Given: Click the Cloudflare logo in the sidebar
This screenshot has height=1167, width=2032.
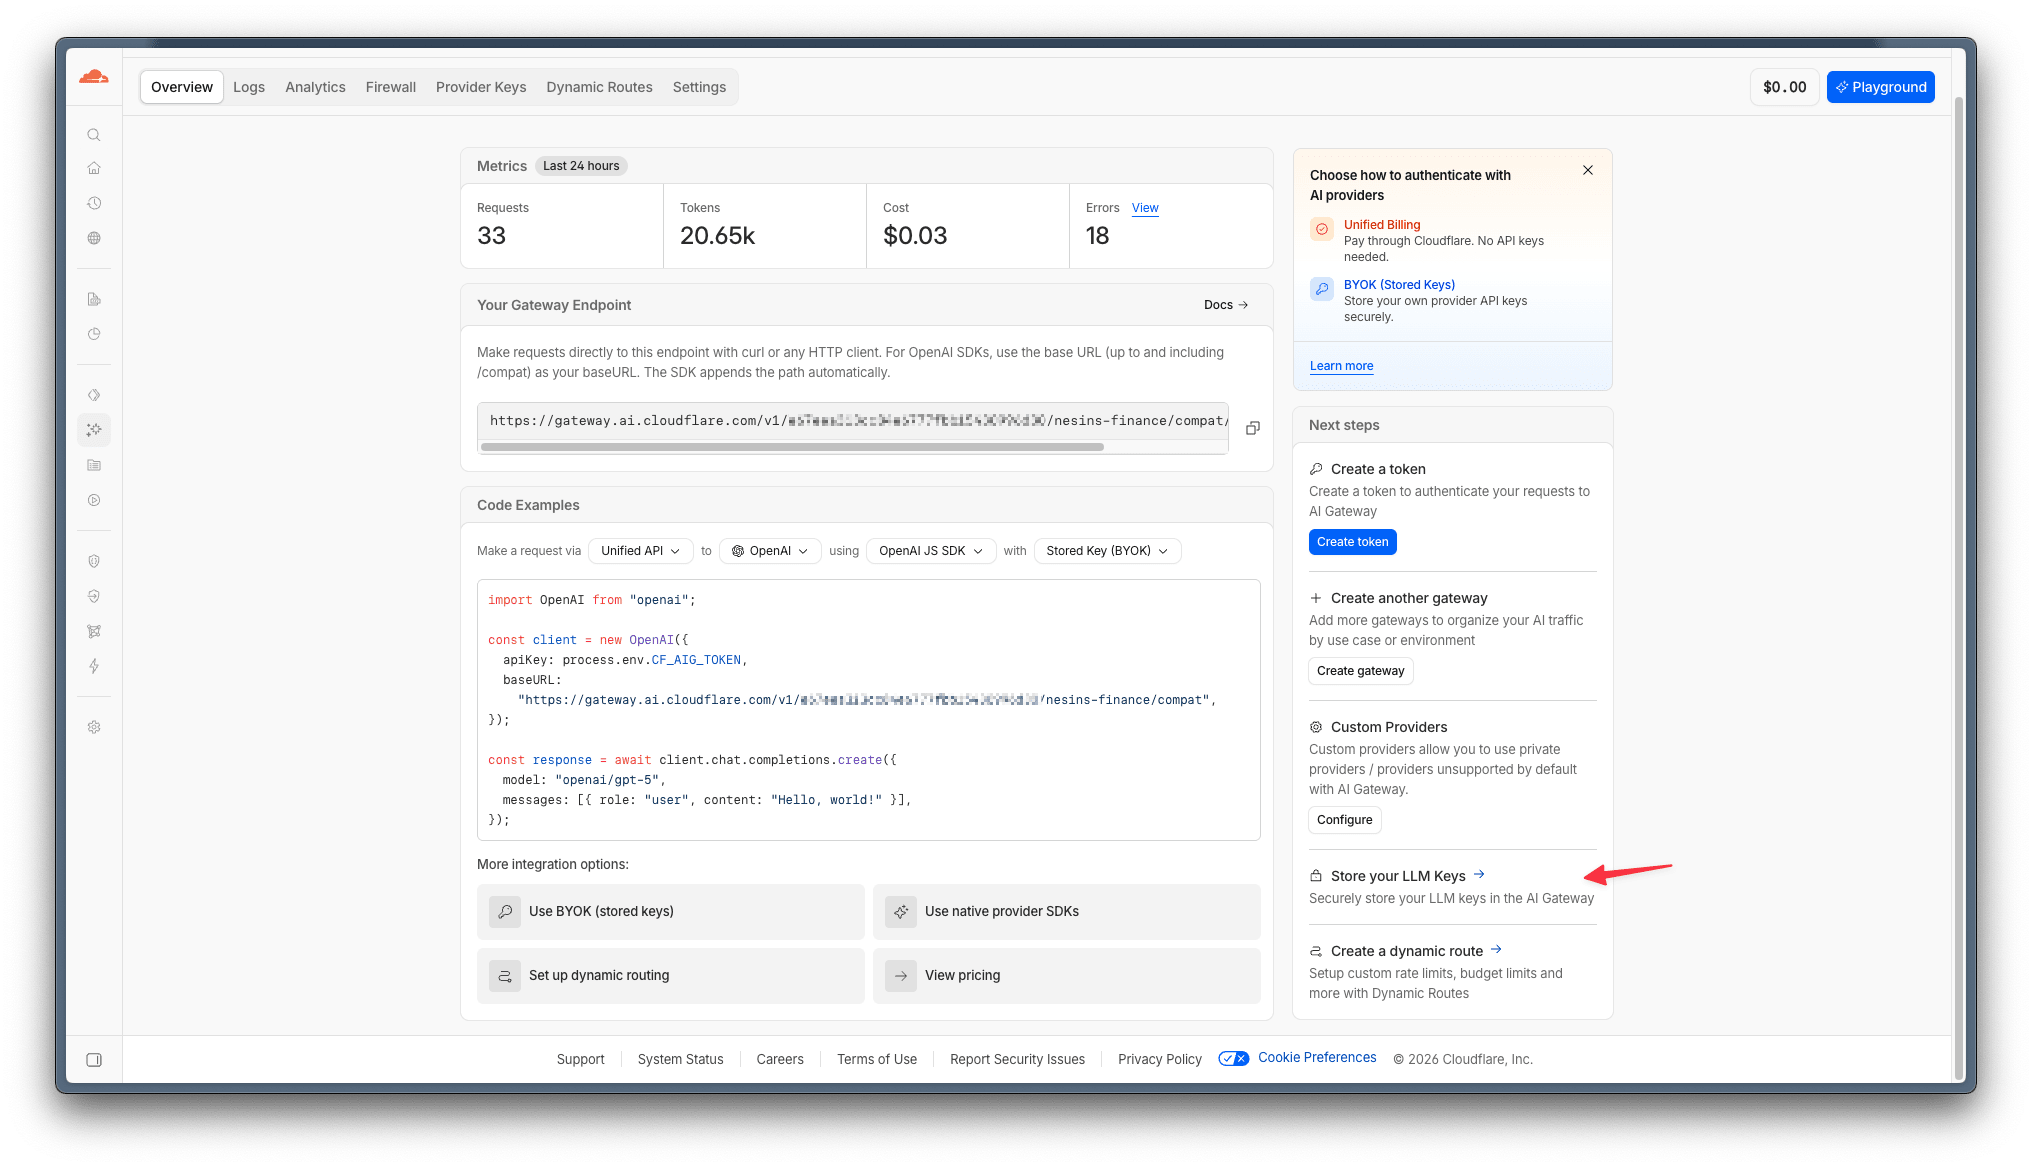Looking at the screenshot, I should click(x=94, y=77).
